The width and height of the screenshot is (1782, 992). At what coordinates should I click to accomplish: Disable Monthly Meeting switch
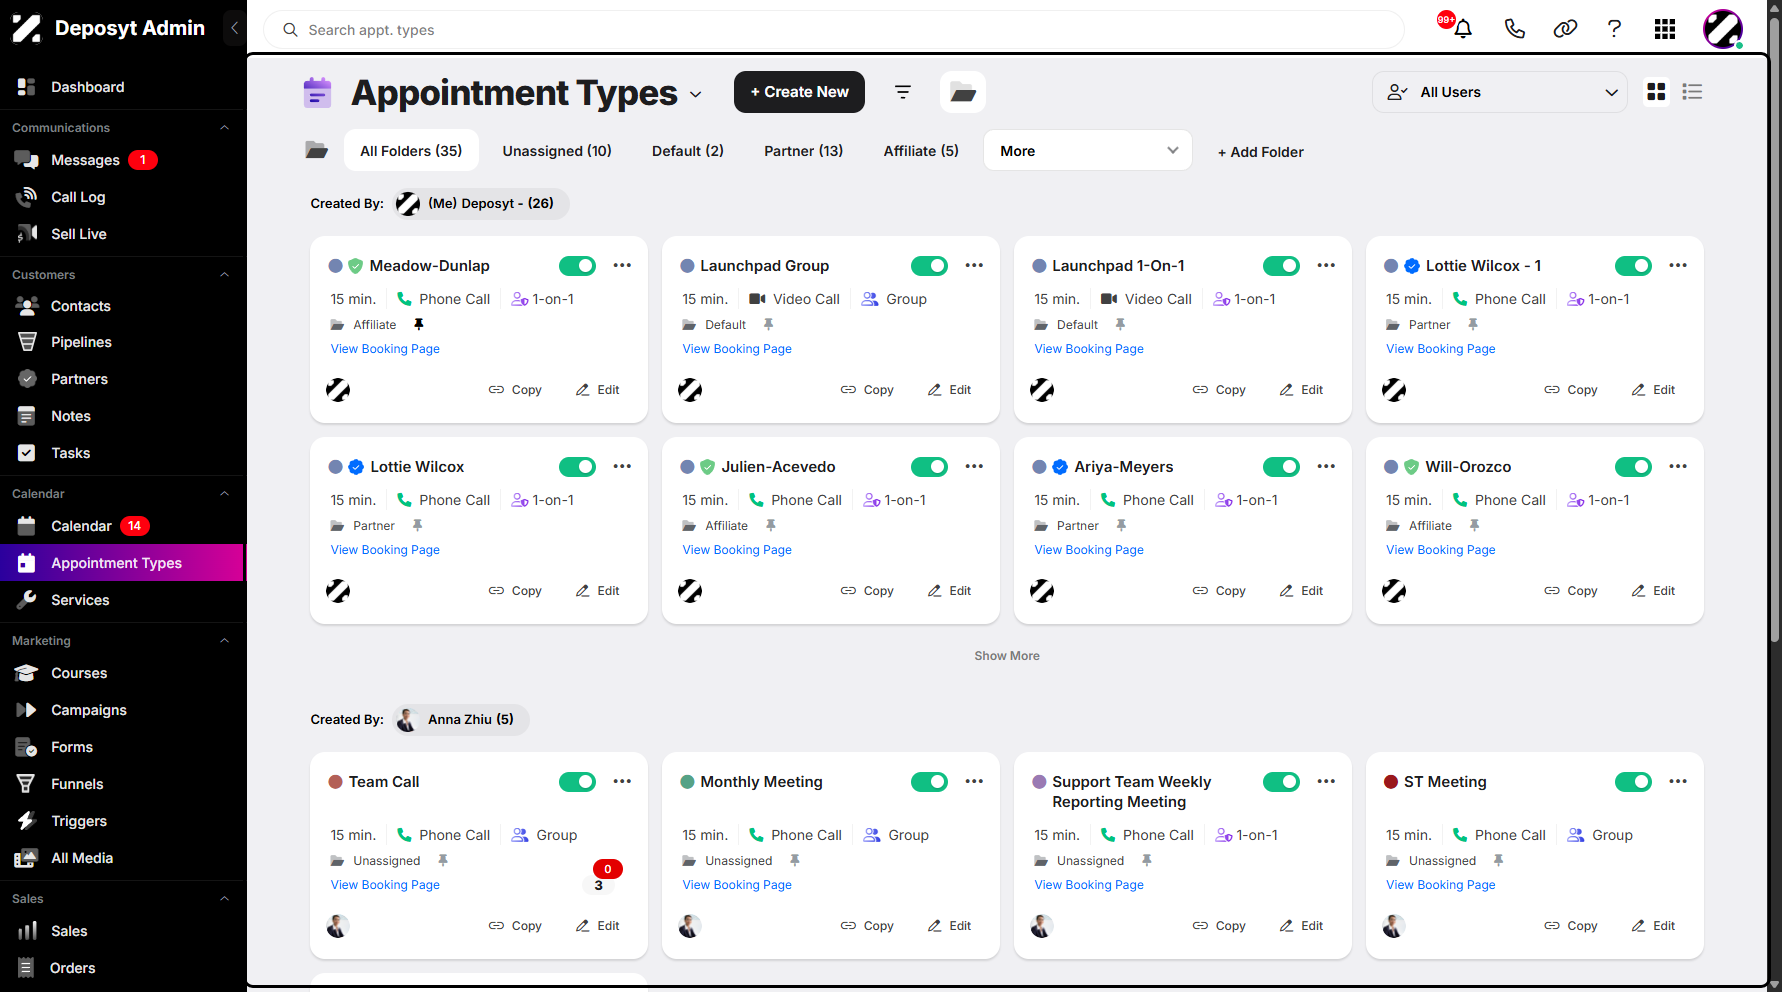(929, 782)
